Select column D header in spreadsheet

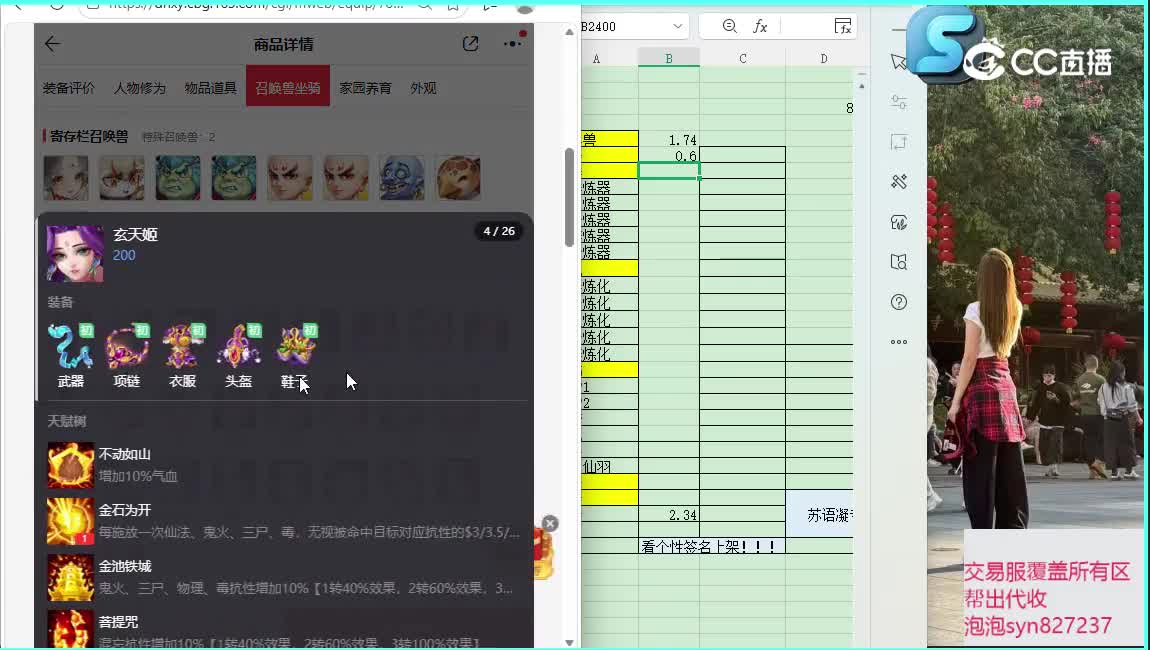point(824,58)
